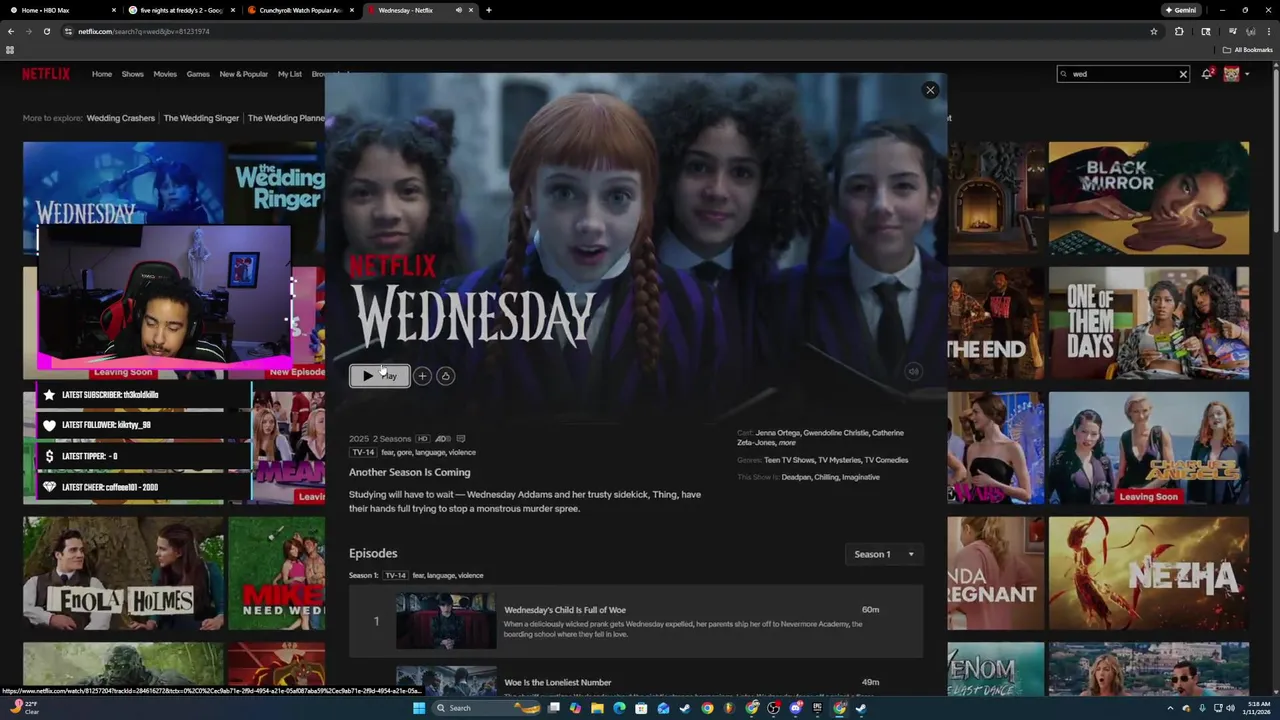Open the Enola Holmes title card
1280x720 pixels.
pyautogui.click(x=123, y=573)
